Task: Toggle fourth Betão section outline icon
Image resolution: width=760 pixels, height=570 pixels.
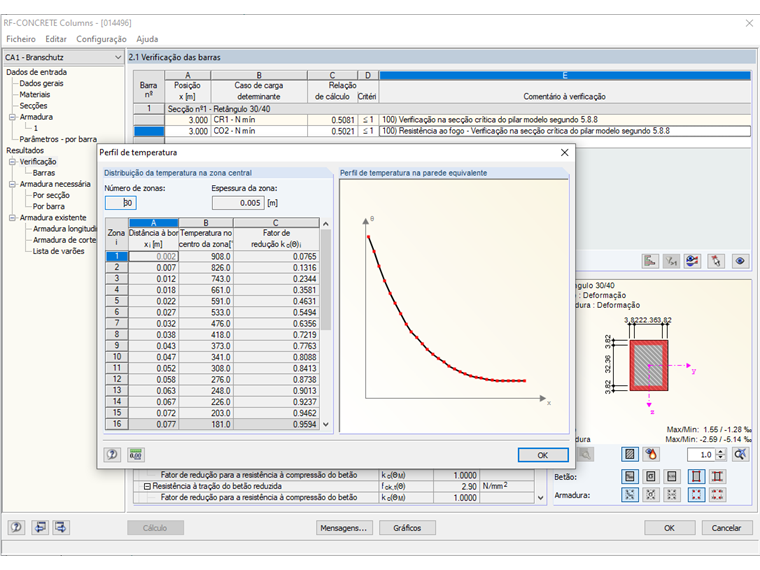Action: (x=696, y=476)
